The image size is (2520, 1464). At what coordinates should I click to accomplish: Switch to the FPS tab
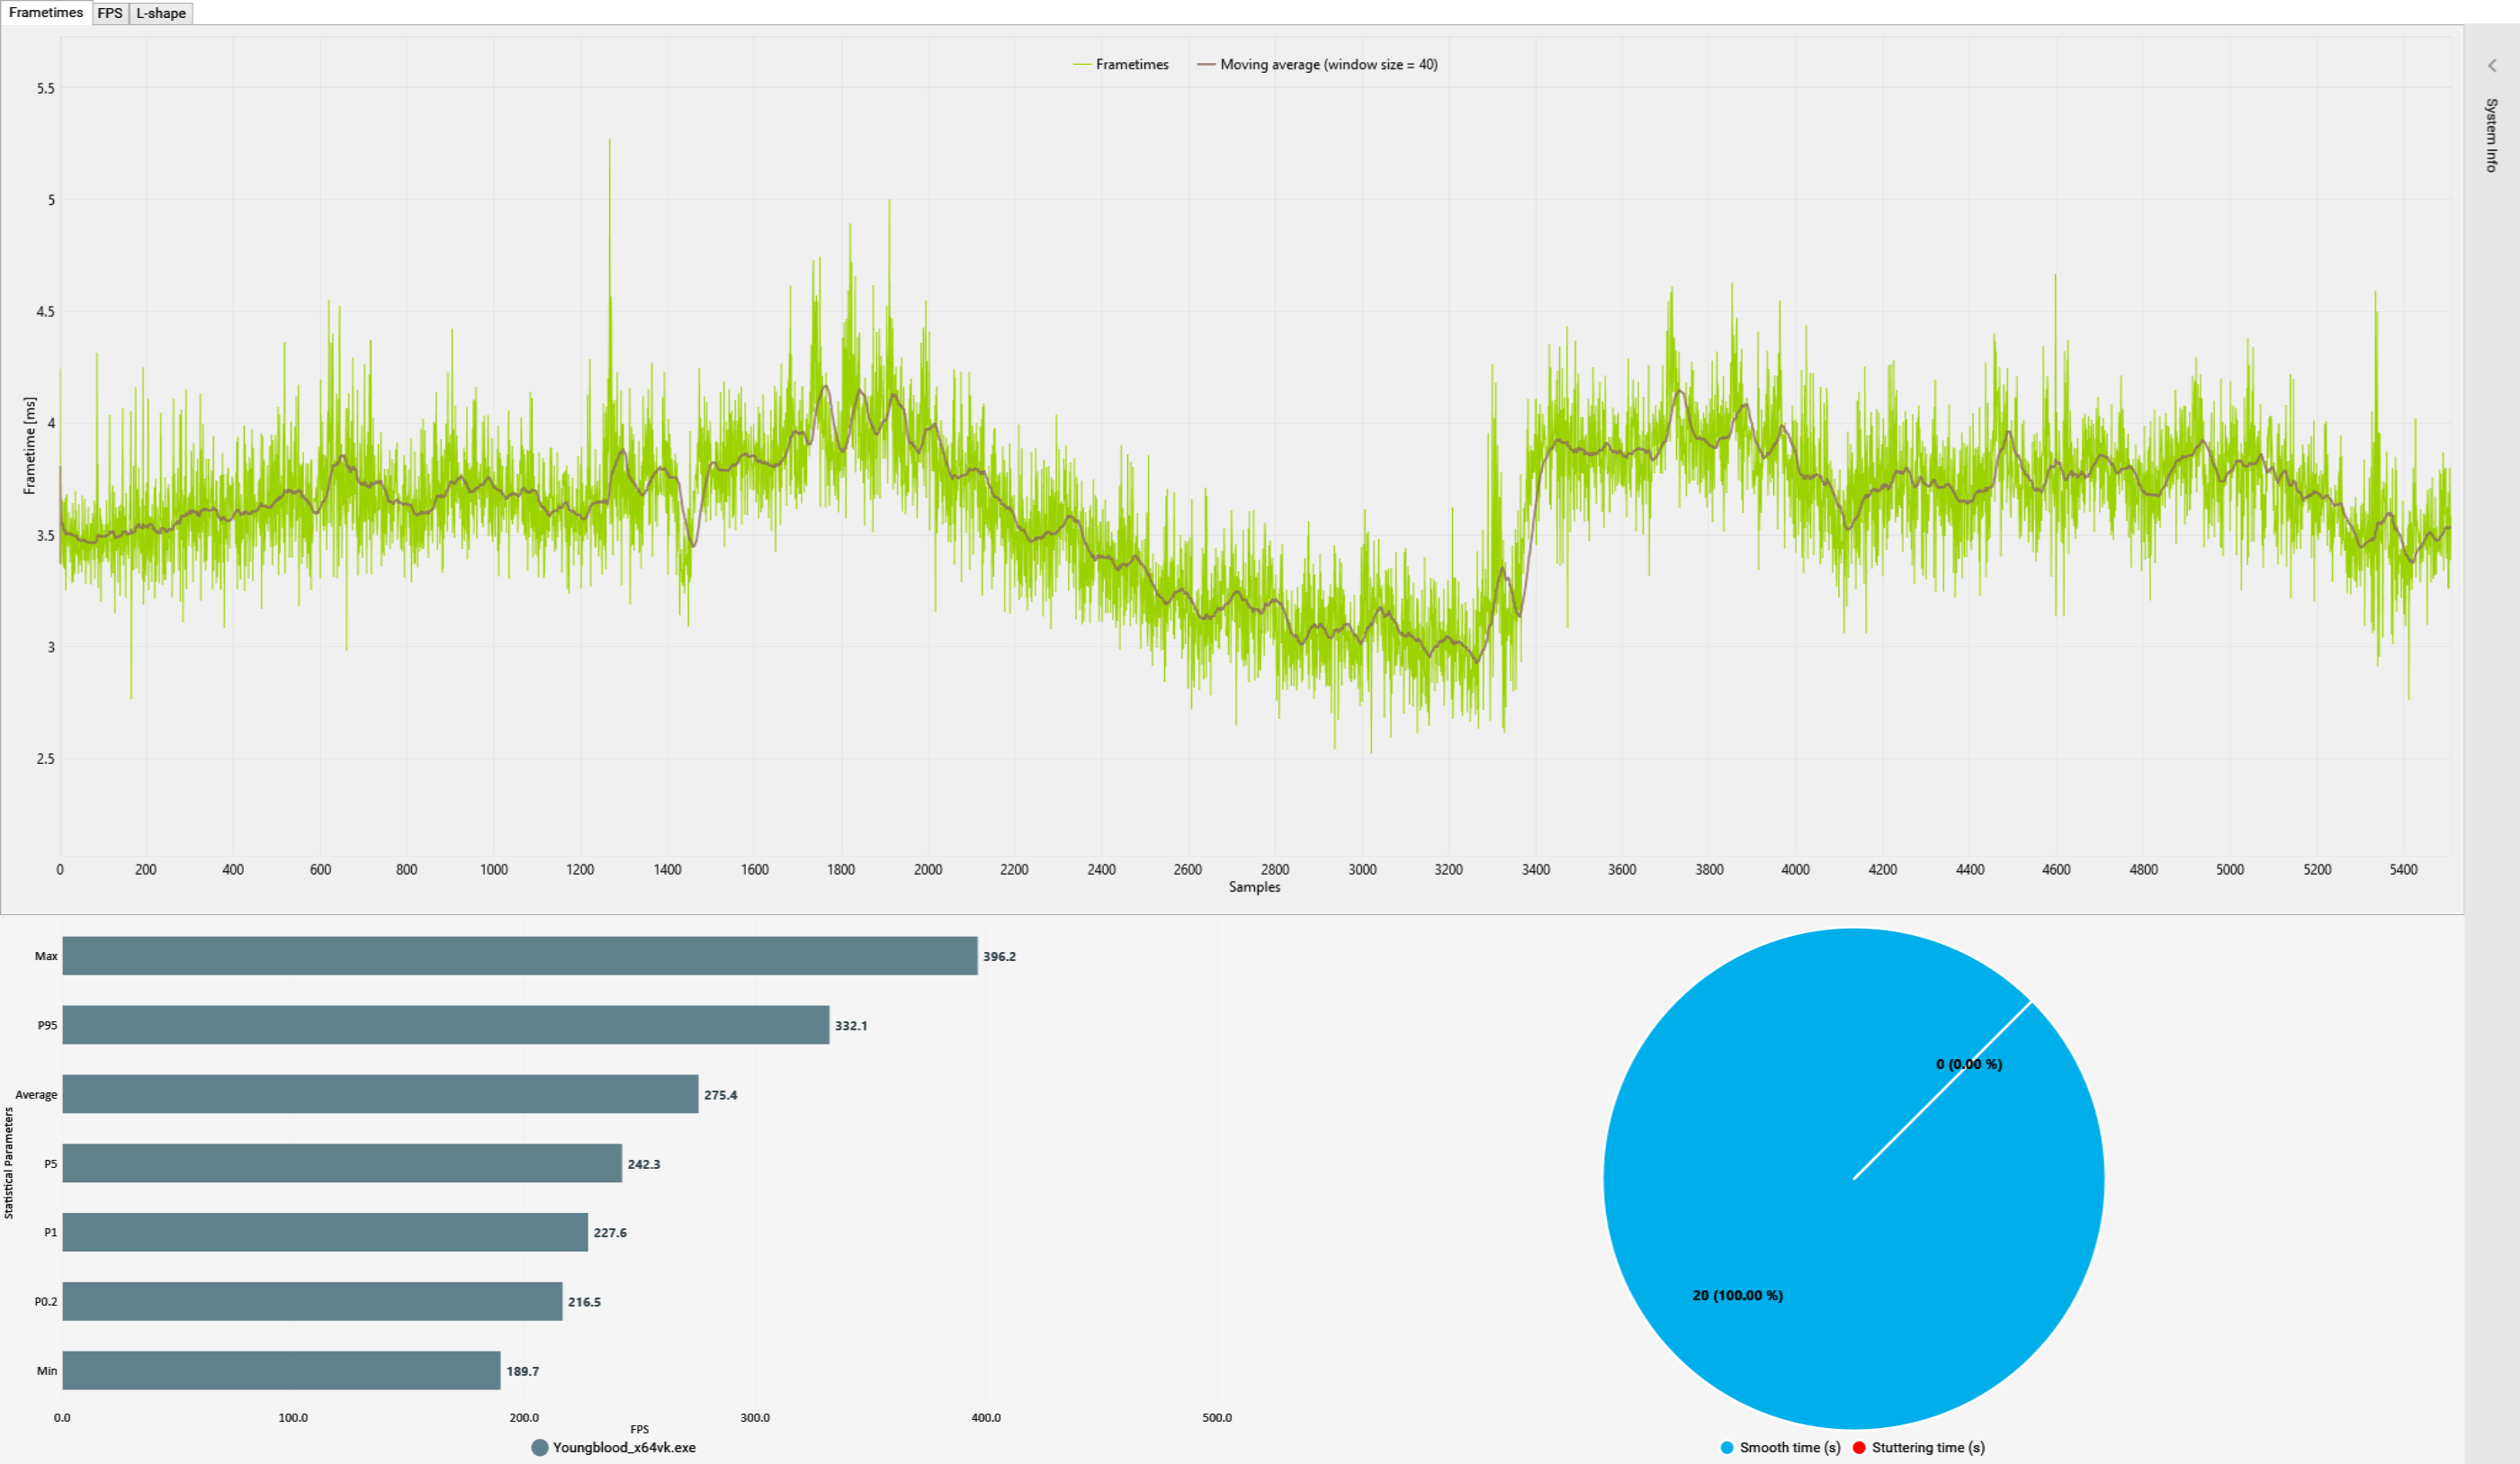[110, 13]
